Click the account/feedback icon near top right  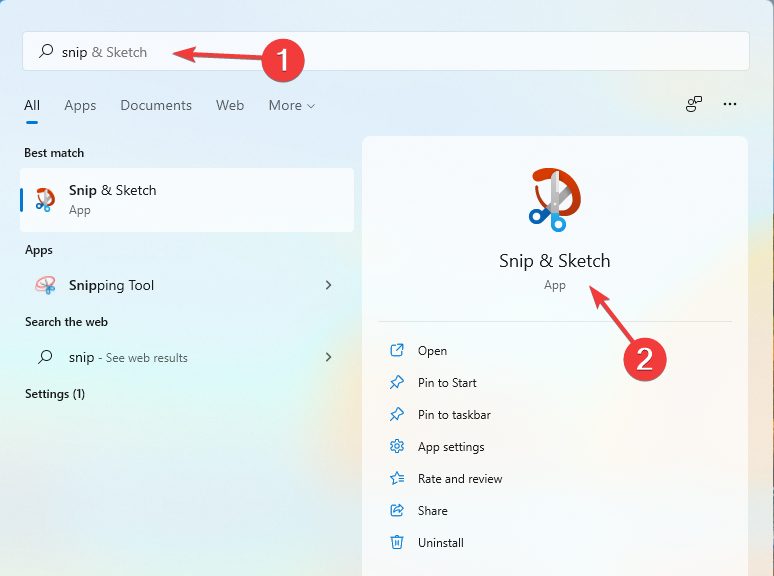point(694,104)
